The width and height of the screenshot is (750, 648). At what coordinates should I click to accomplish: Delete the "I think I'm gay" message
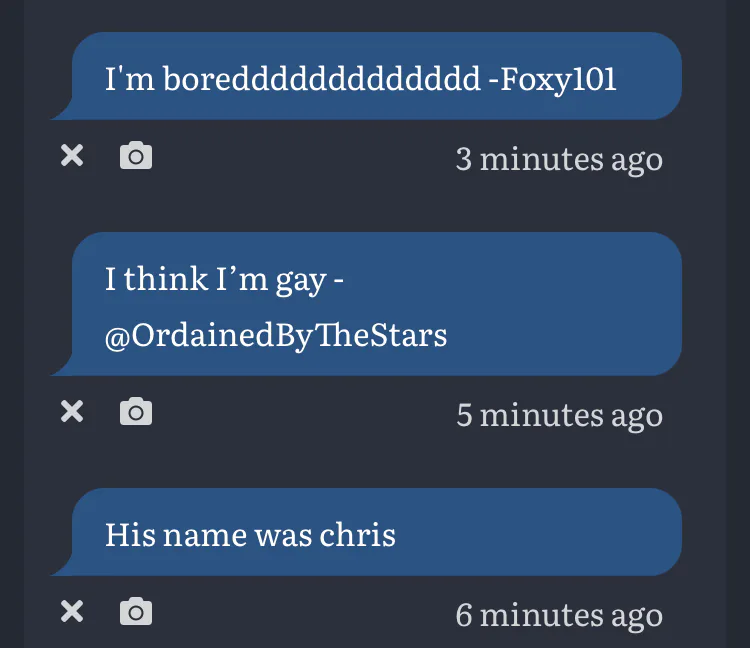(x=72, y=411)
